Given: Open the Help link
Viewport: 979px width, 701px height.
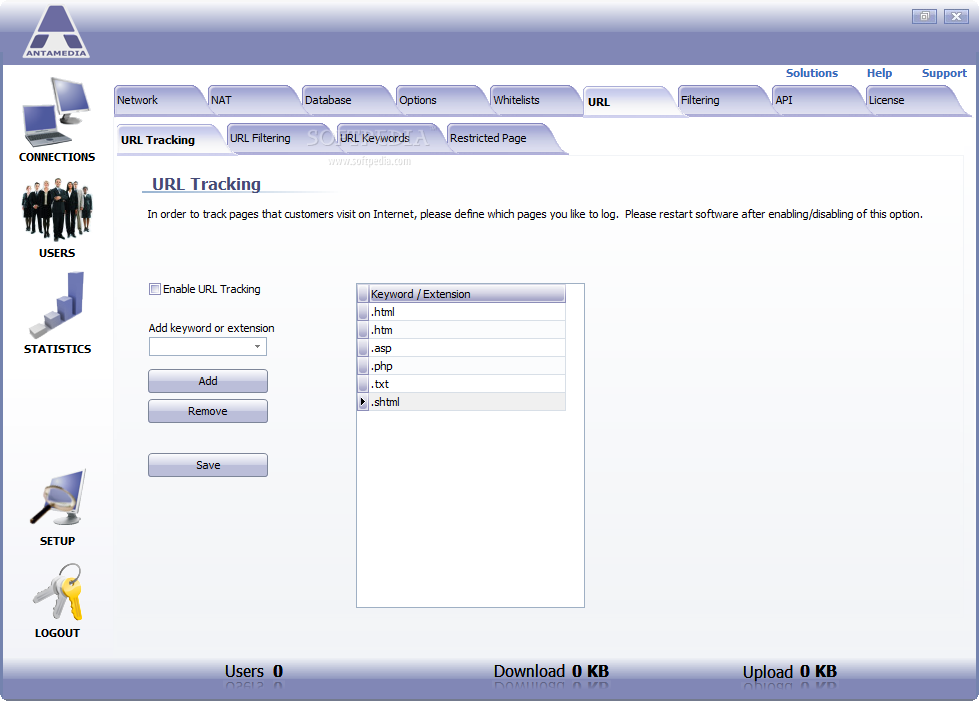Looking at the screenshot, I should [x=879, y=73].
